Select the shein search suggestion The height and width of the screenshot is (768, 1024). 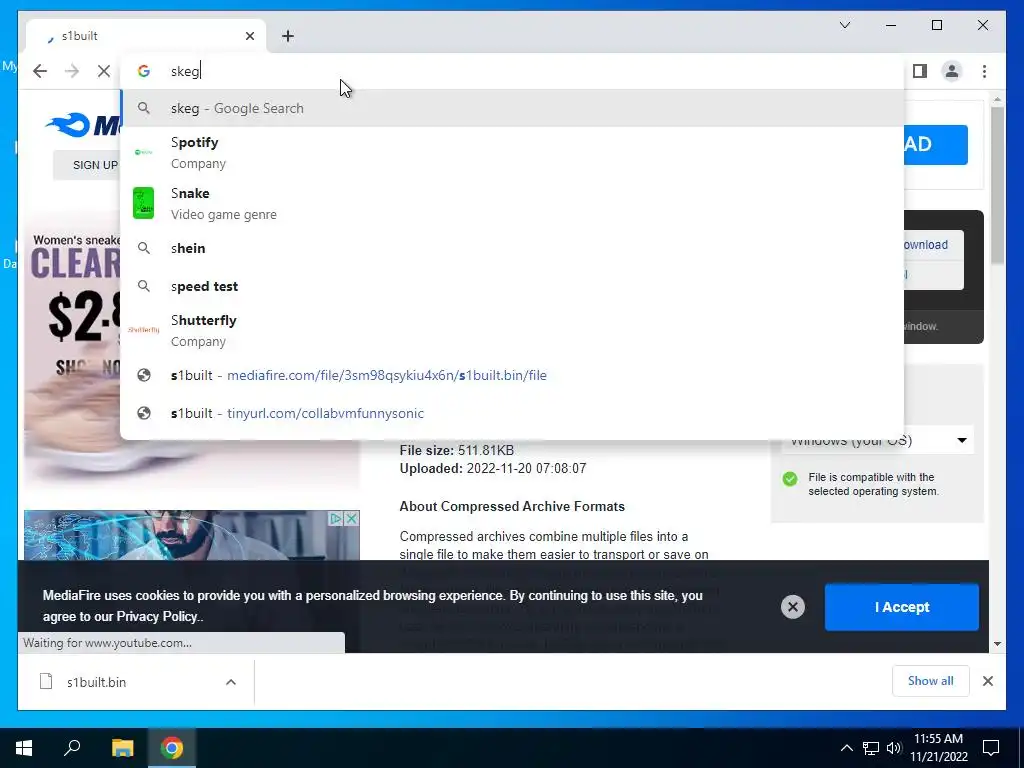pos(513,248)
